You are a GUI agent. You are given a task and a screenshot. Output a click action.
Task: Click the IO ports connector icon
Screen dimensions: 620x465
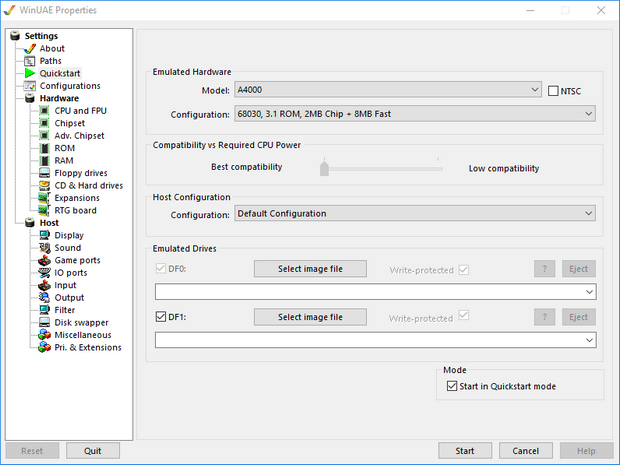(44, 272)
